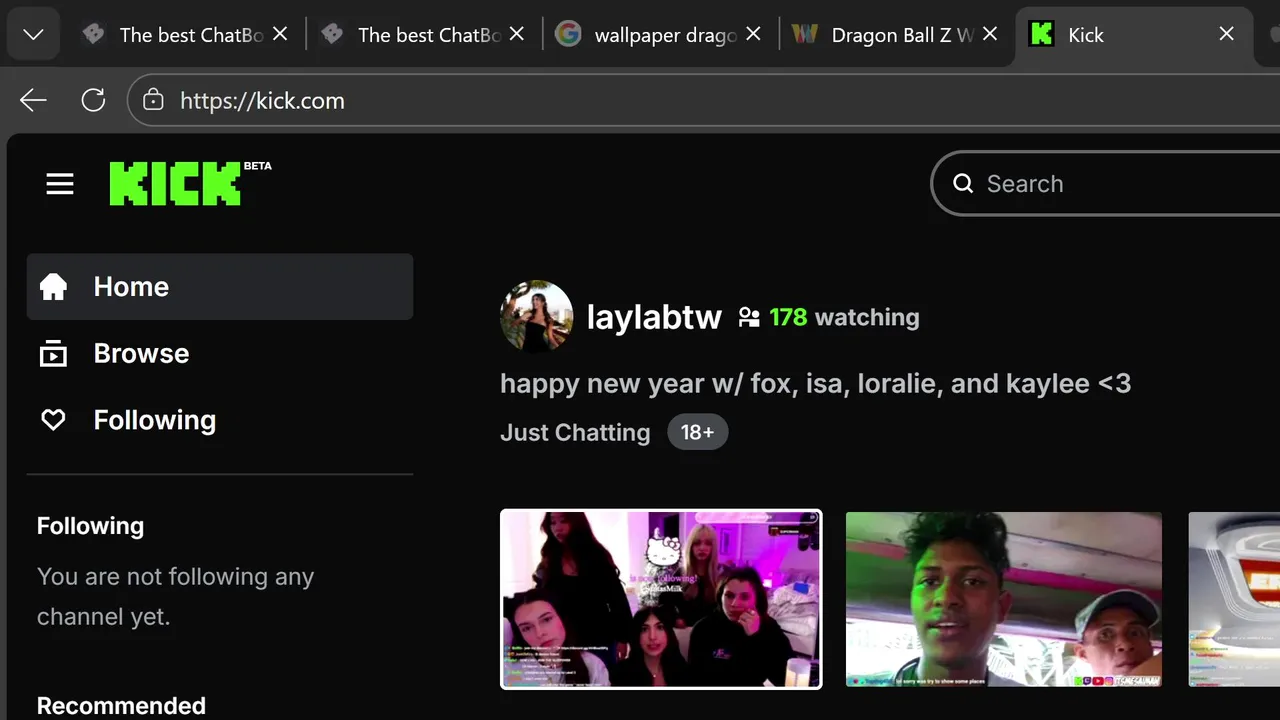Open the Following sidebar item
Image resolution: width=1280 pixels, height=720 pixels.
(x=220, y=420)
